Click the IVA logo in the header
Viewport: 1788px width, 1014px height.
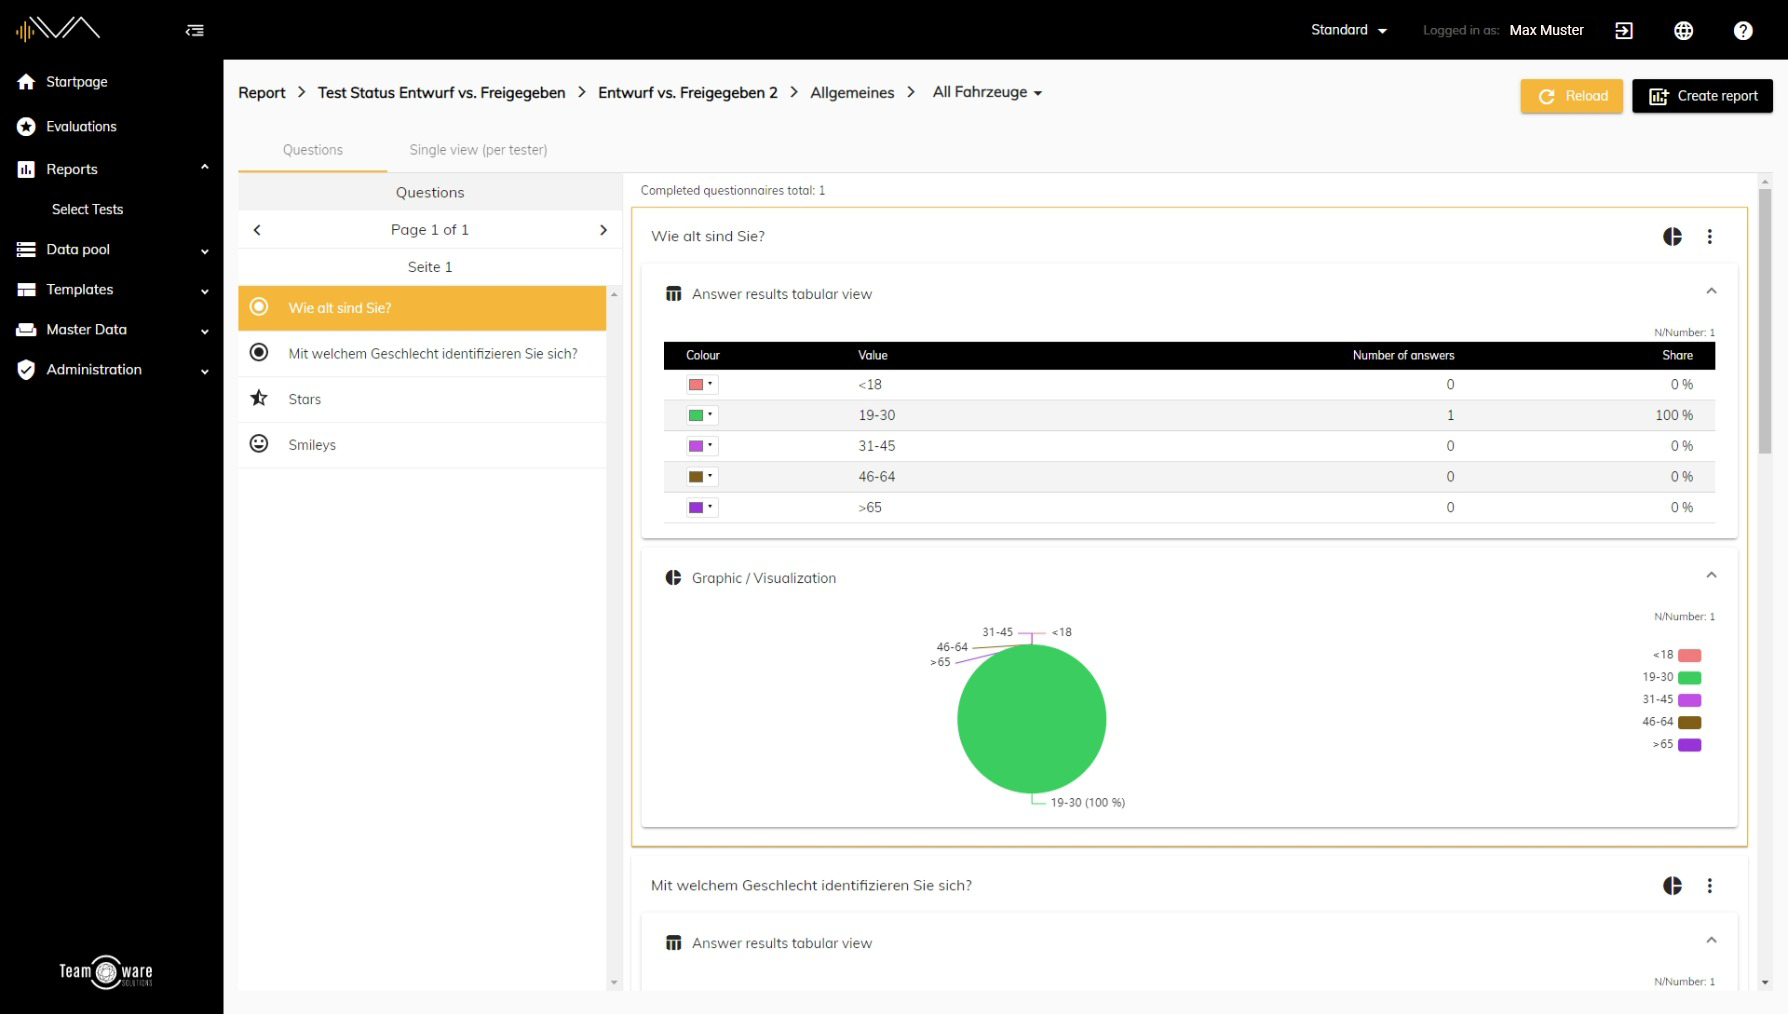[57, 29]
